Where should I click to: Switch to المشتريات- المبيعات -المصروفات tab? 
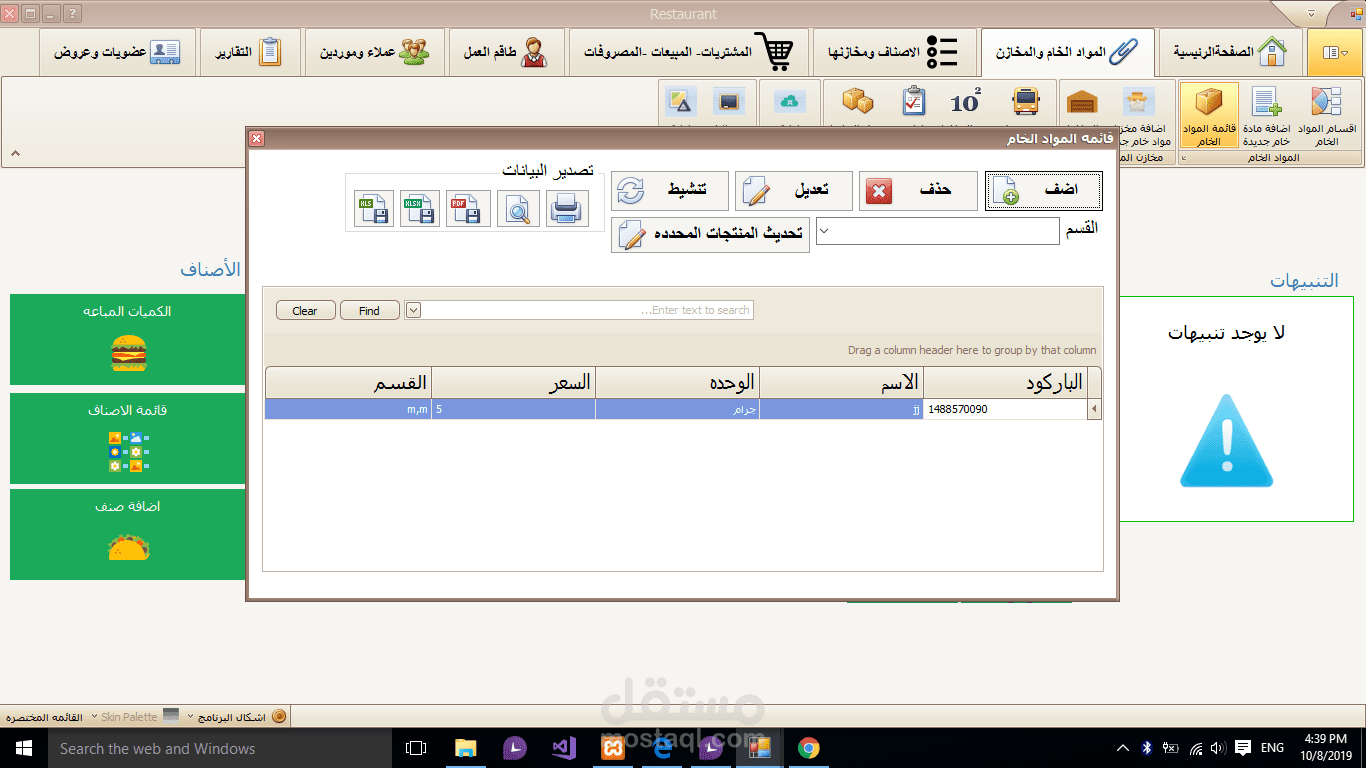(689, 52)
